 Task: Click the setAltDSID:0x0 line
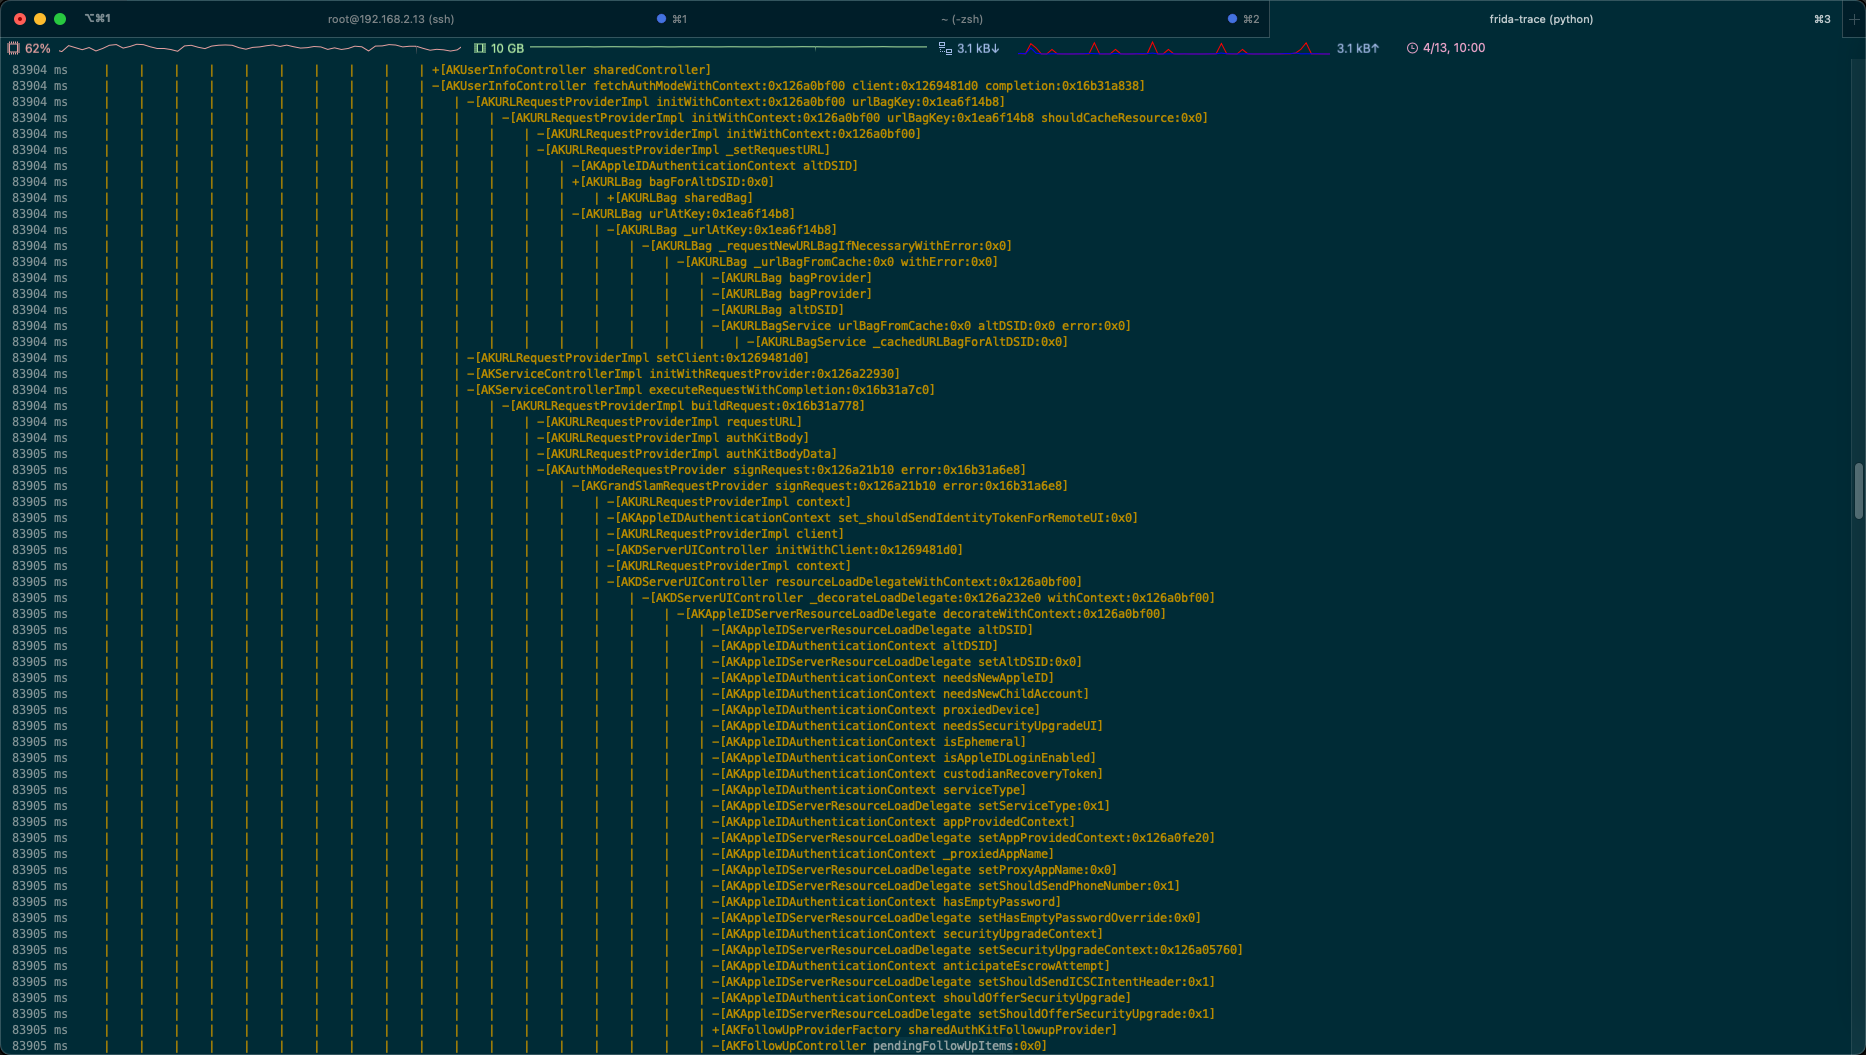tap(897, 662)
